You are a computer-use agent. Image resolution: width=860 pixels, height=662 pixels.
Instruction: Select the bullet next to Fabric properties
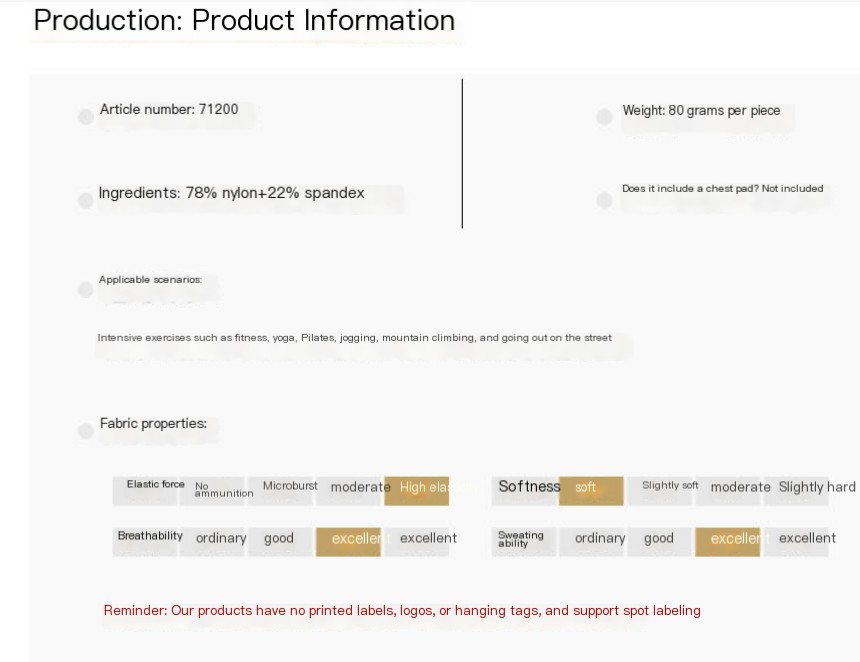click(86, 431)
